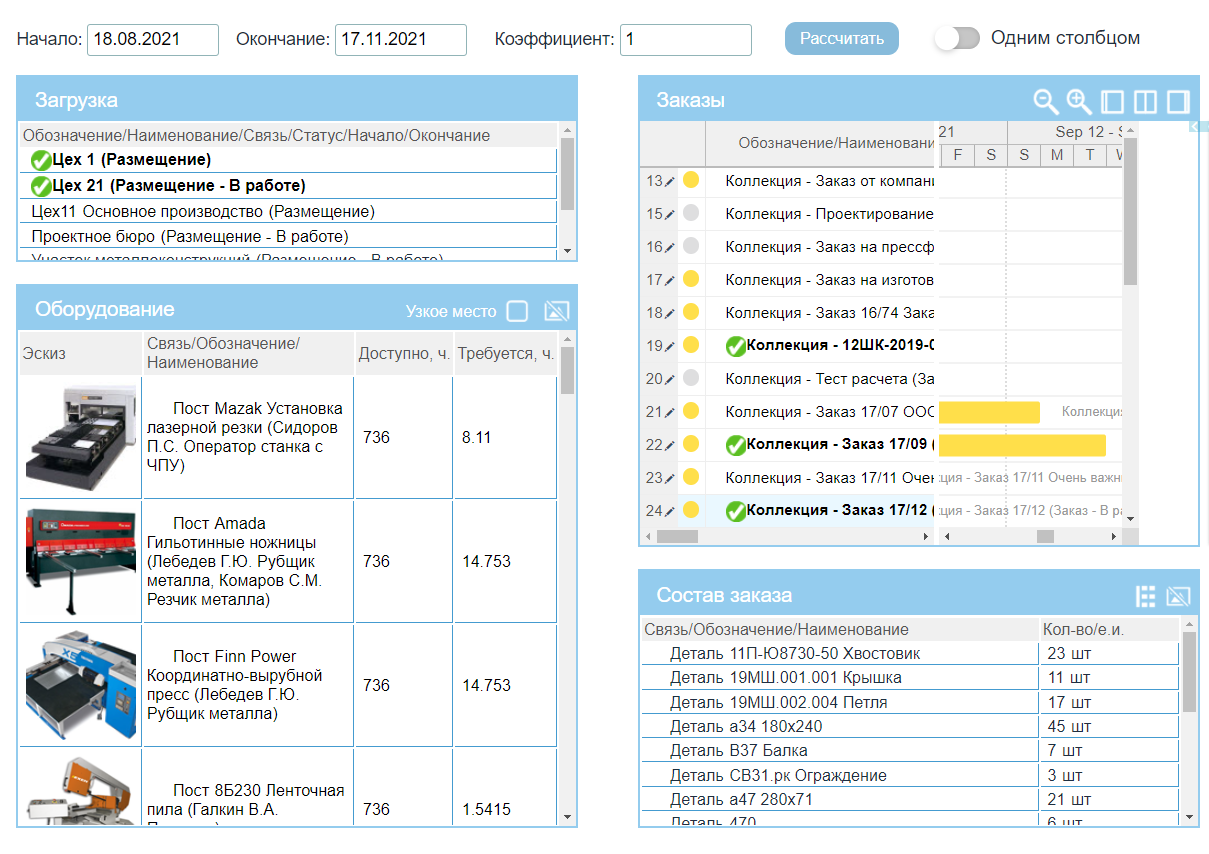Click the edit pencil on order row 21
This screenshot has height=854, width=1209.
coord(670,413)
